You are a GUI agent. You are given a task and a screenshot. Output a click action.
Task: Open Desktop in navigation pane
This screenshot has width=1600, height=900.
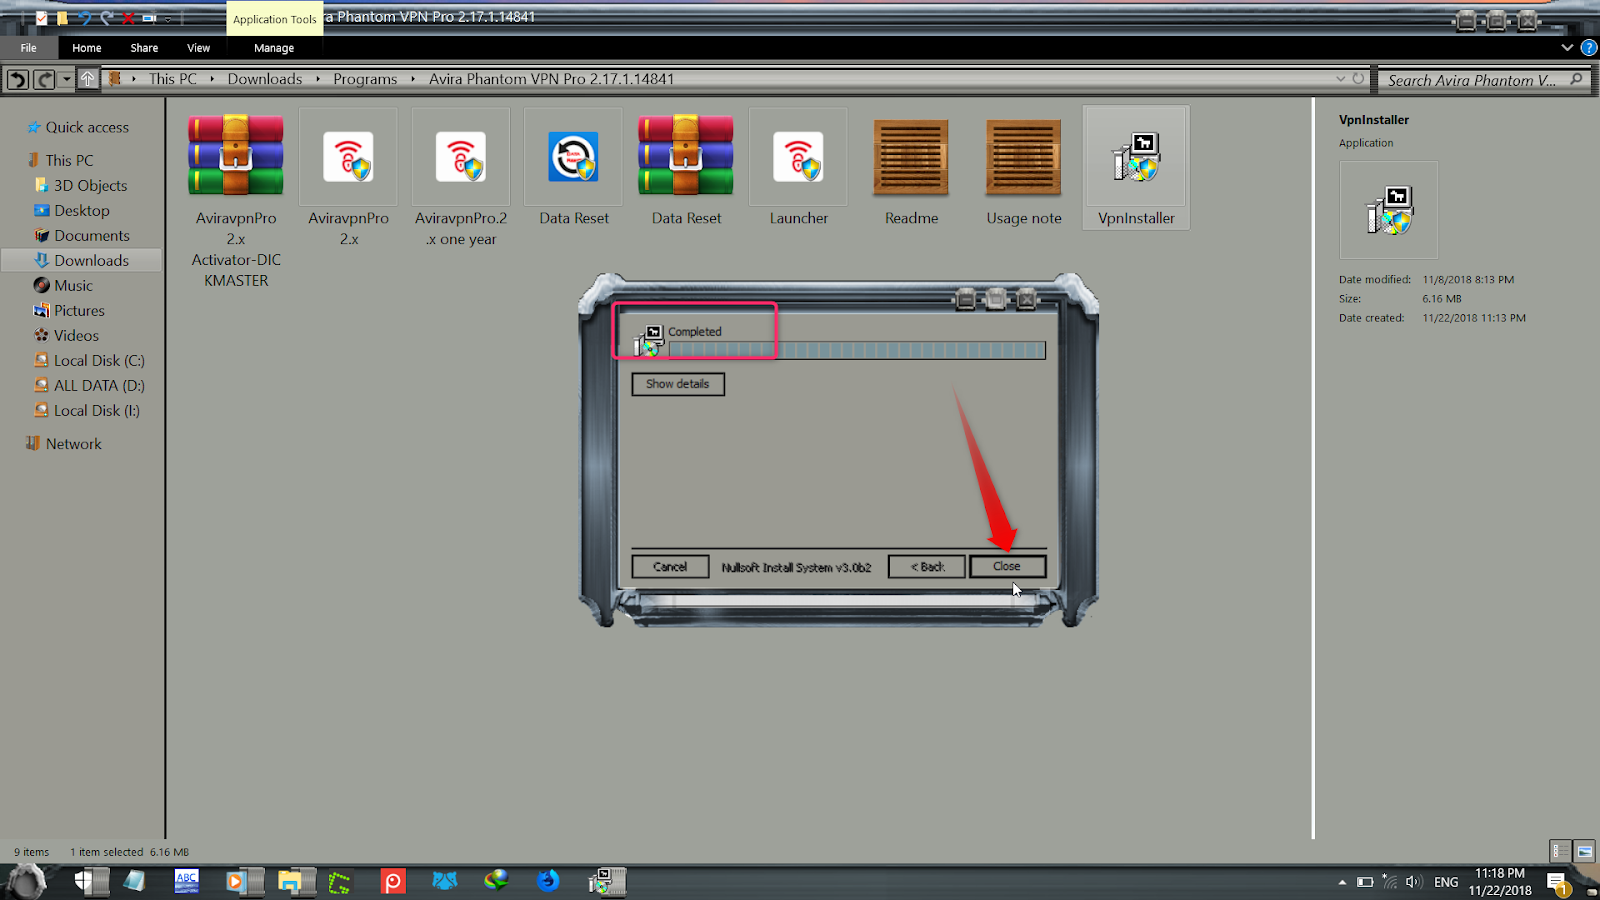(80, 210)
